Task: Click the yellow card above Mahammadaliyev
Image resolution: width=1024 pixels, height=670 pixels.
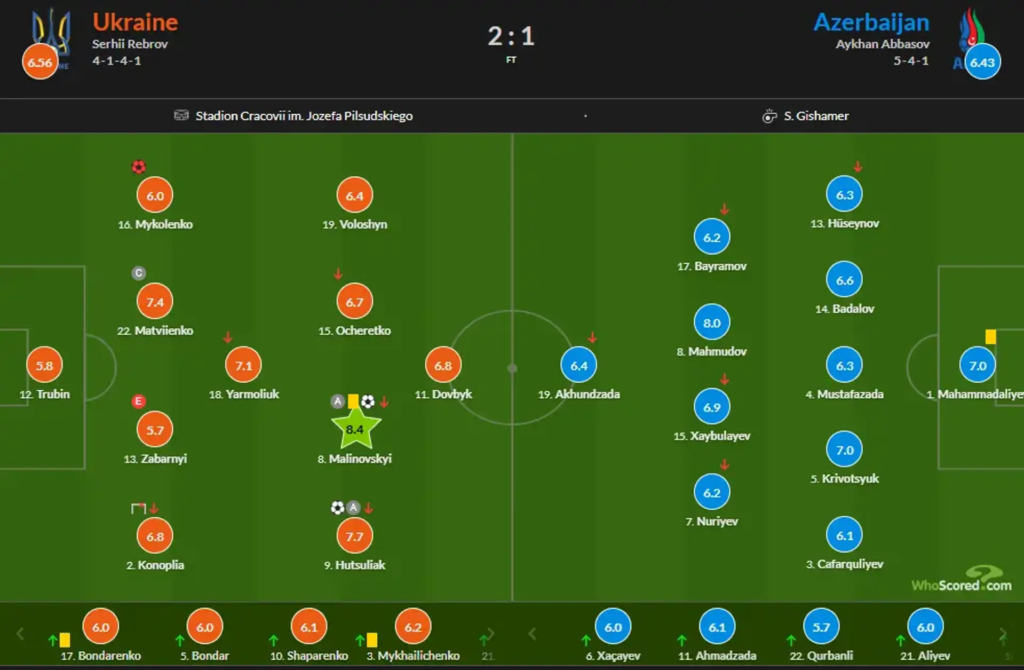Action: tap(989, 337)
